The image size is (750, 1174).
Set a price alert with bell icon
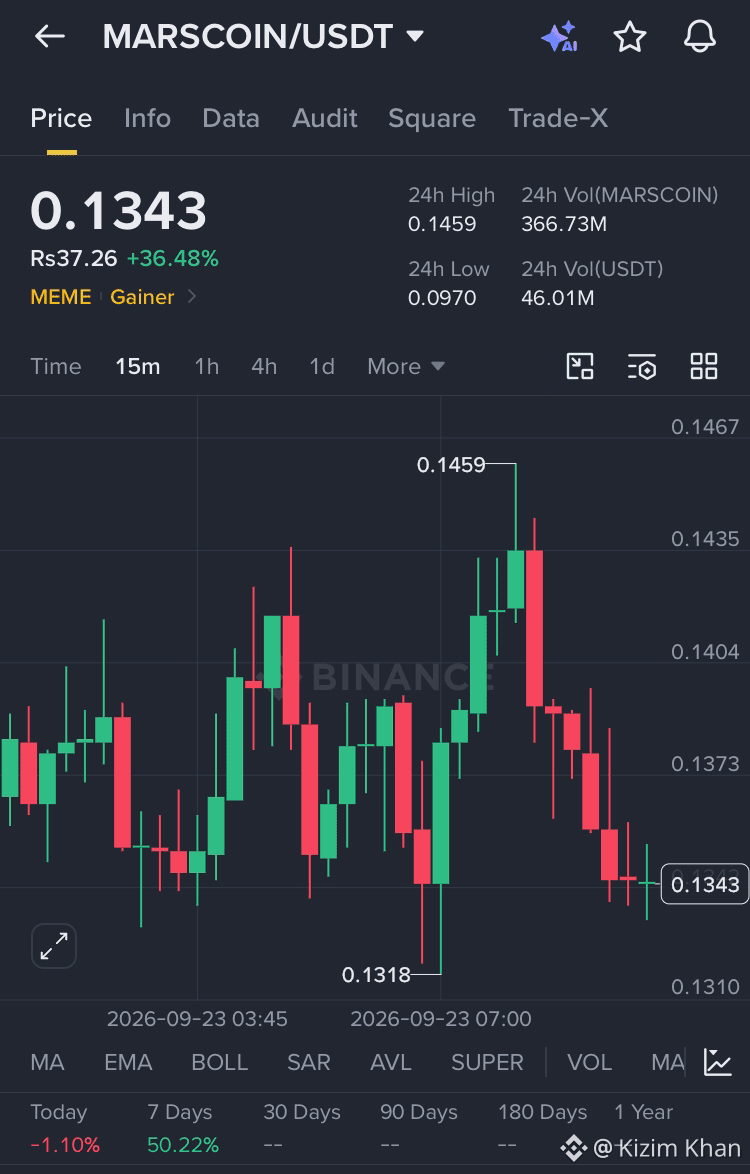click(700, 37)
